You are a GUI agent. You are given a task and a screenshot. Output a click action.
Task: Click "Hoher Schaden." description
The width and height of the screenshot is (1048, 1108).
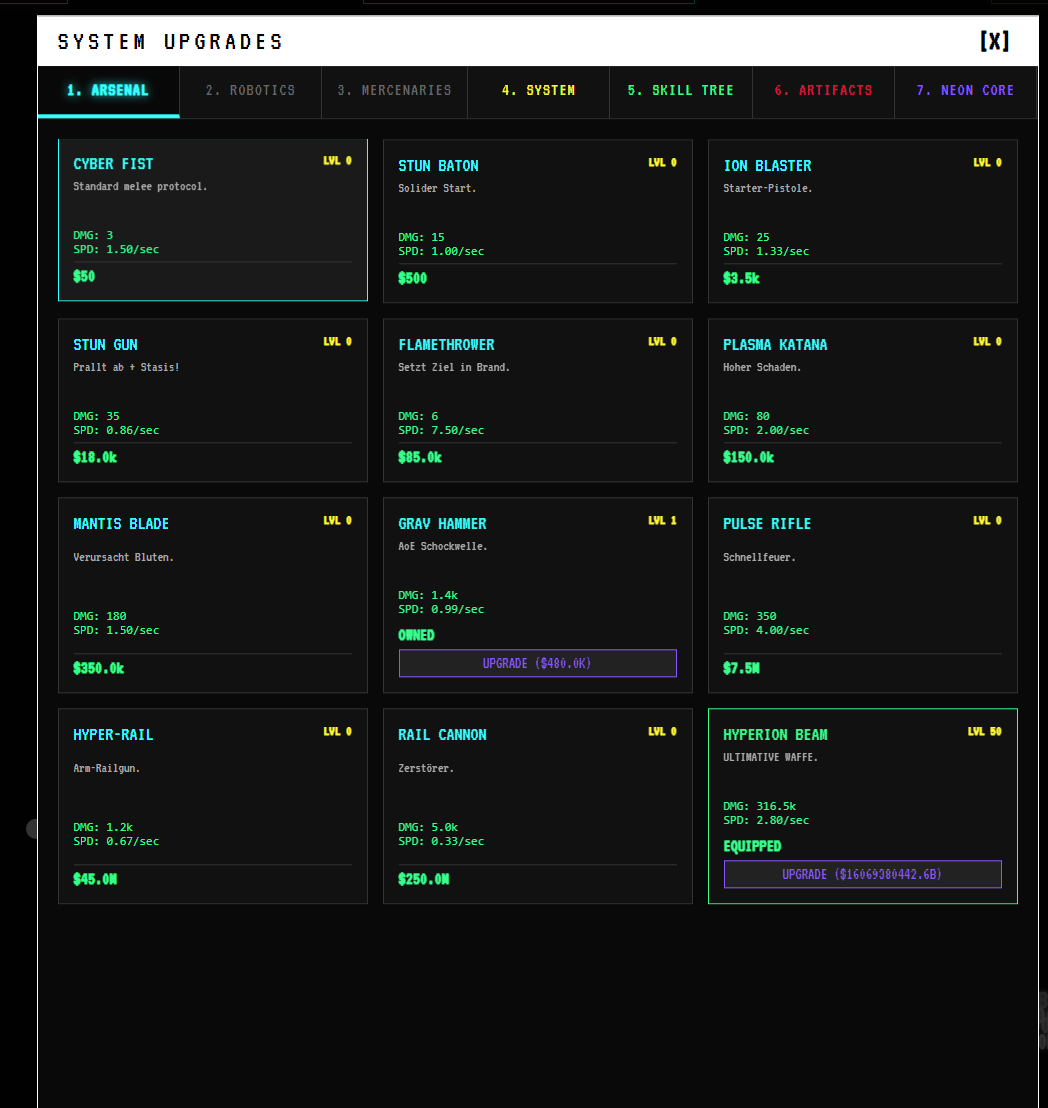coord(762,367)
